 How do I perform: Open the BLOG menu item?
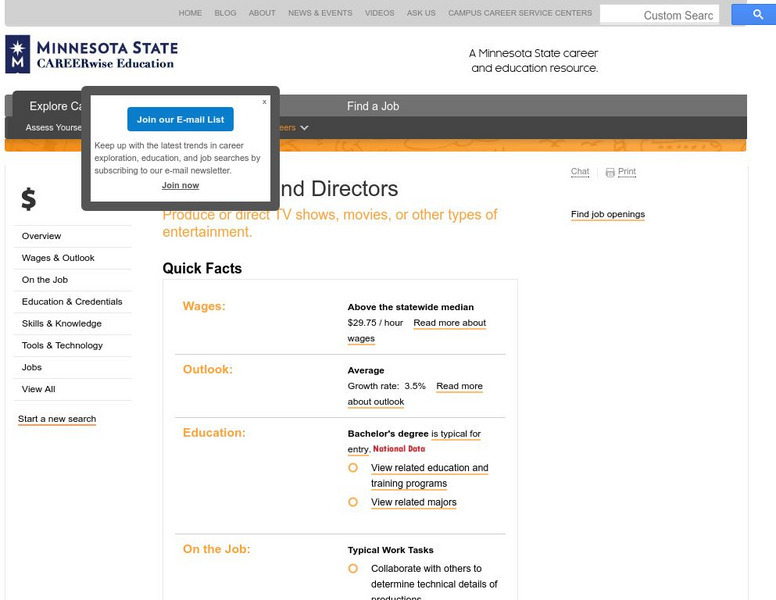pyautogui.click(x=225, y=13)
